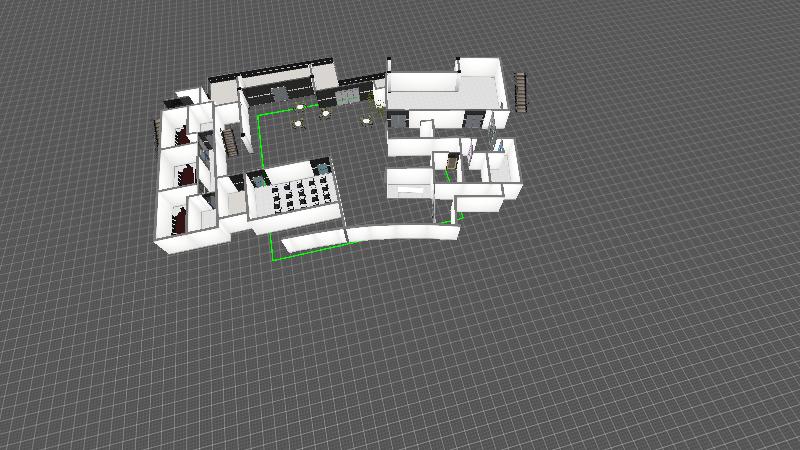Image resolution: width=800 pixels, height=450 pixels.
Task: Click the bottom green path line segment
Action: (310, 255)
